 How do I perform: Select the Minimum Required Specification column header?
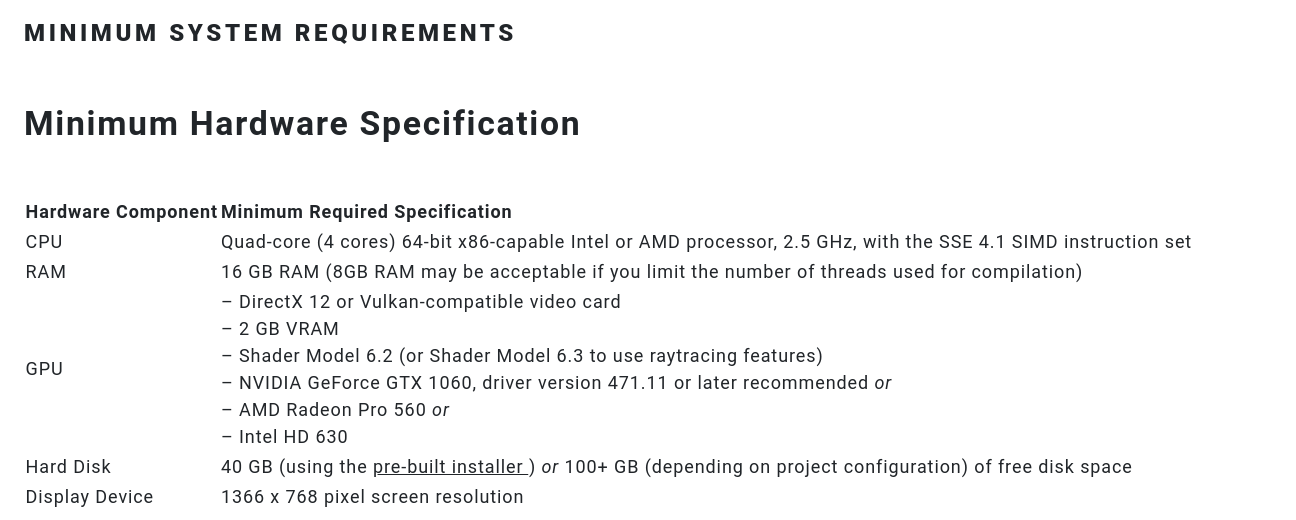pyautogui.click(x=366, y=212)
